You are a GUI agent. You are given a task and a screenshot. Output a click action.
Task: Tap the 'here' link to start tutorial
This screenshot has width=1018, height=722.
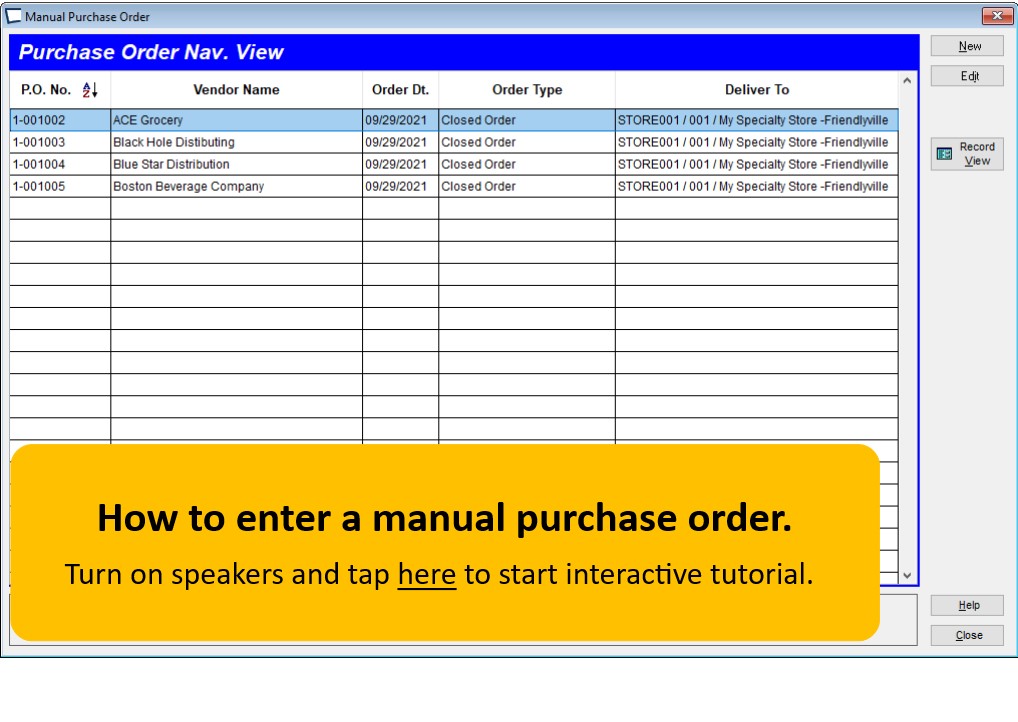pyautogui.click(x=427, y=575)
